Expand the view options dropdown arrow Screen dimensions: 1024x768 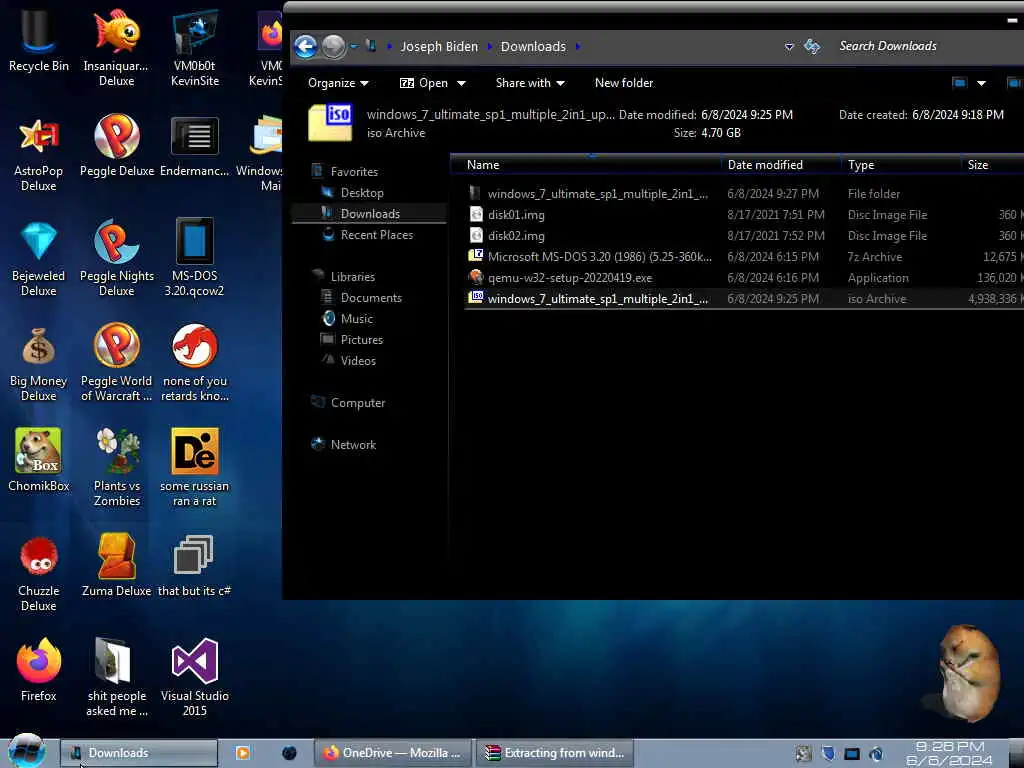(x=981, y=83)
